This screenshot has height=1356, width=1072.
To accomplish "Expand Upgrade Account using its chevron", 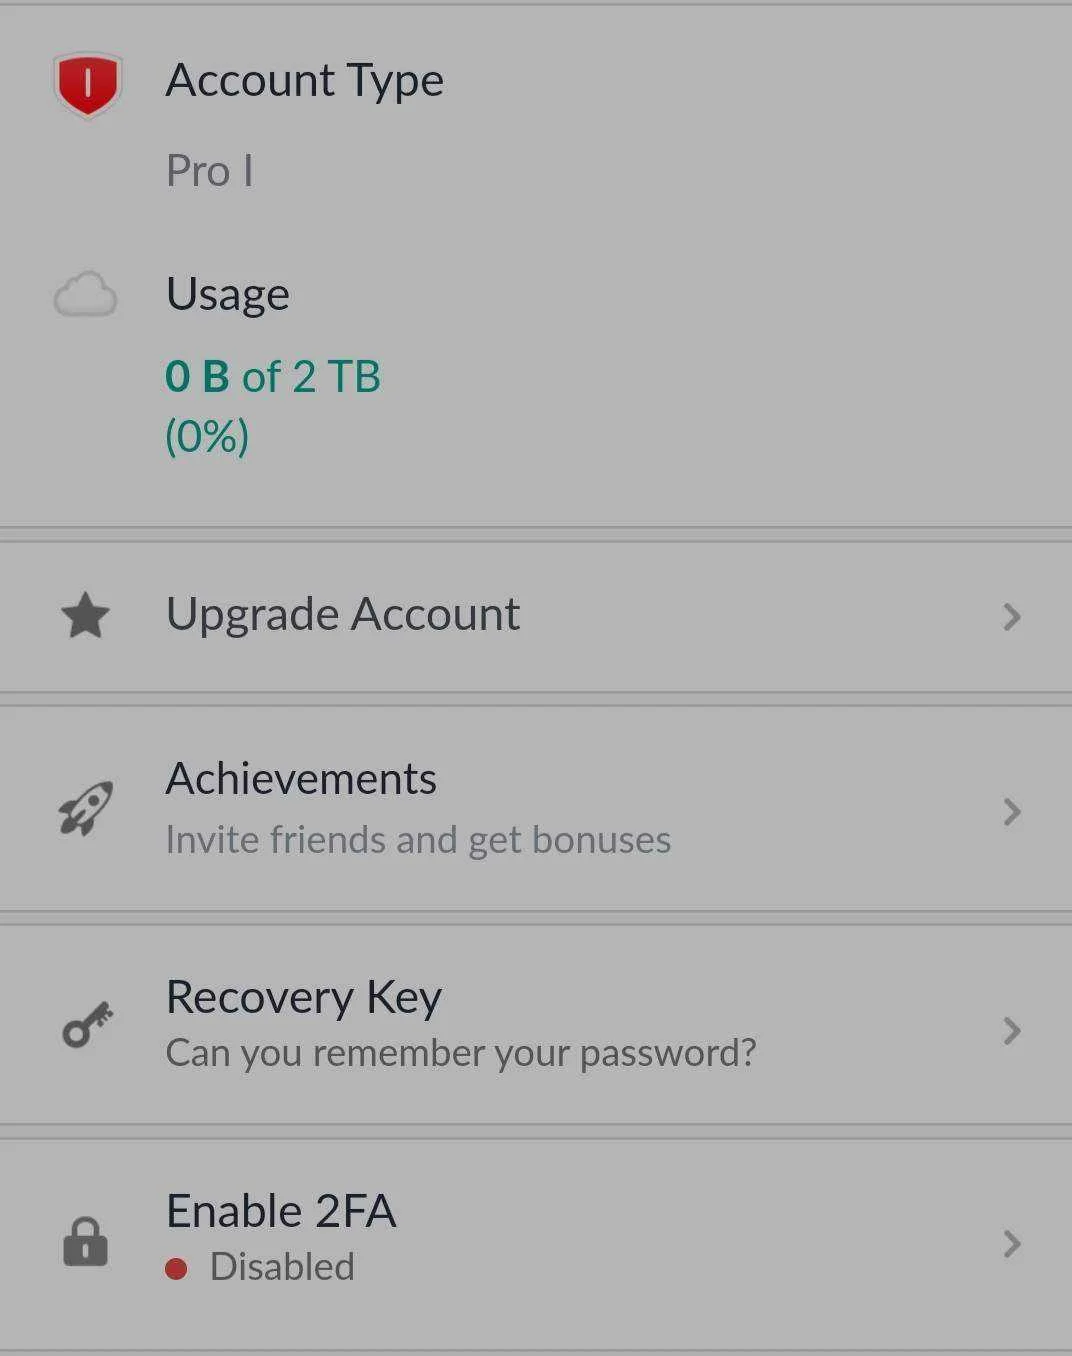I will (x=1012, y=617).
